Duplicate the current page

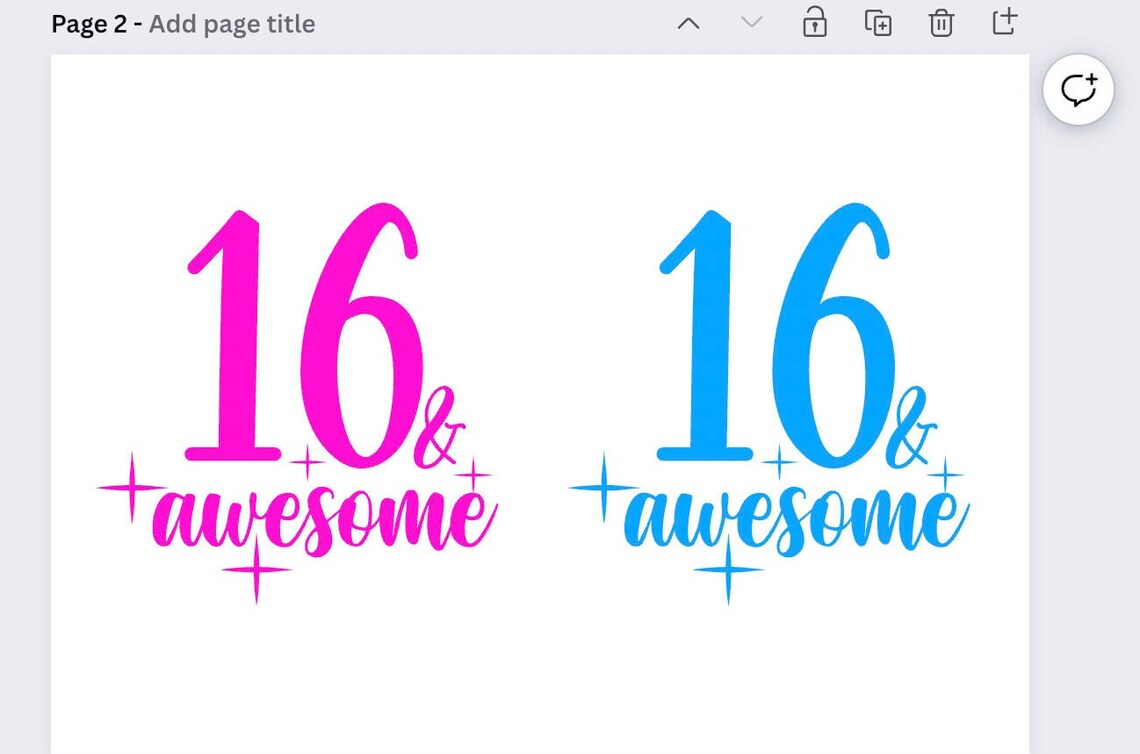point(878,23)
